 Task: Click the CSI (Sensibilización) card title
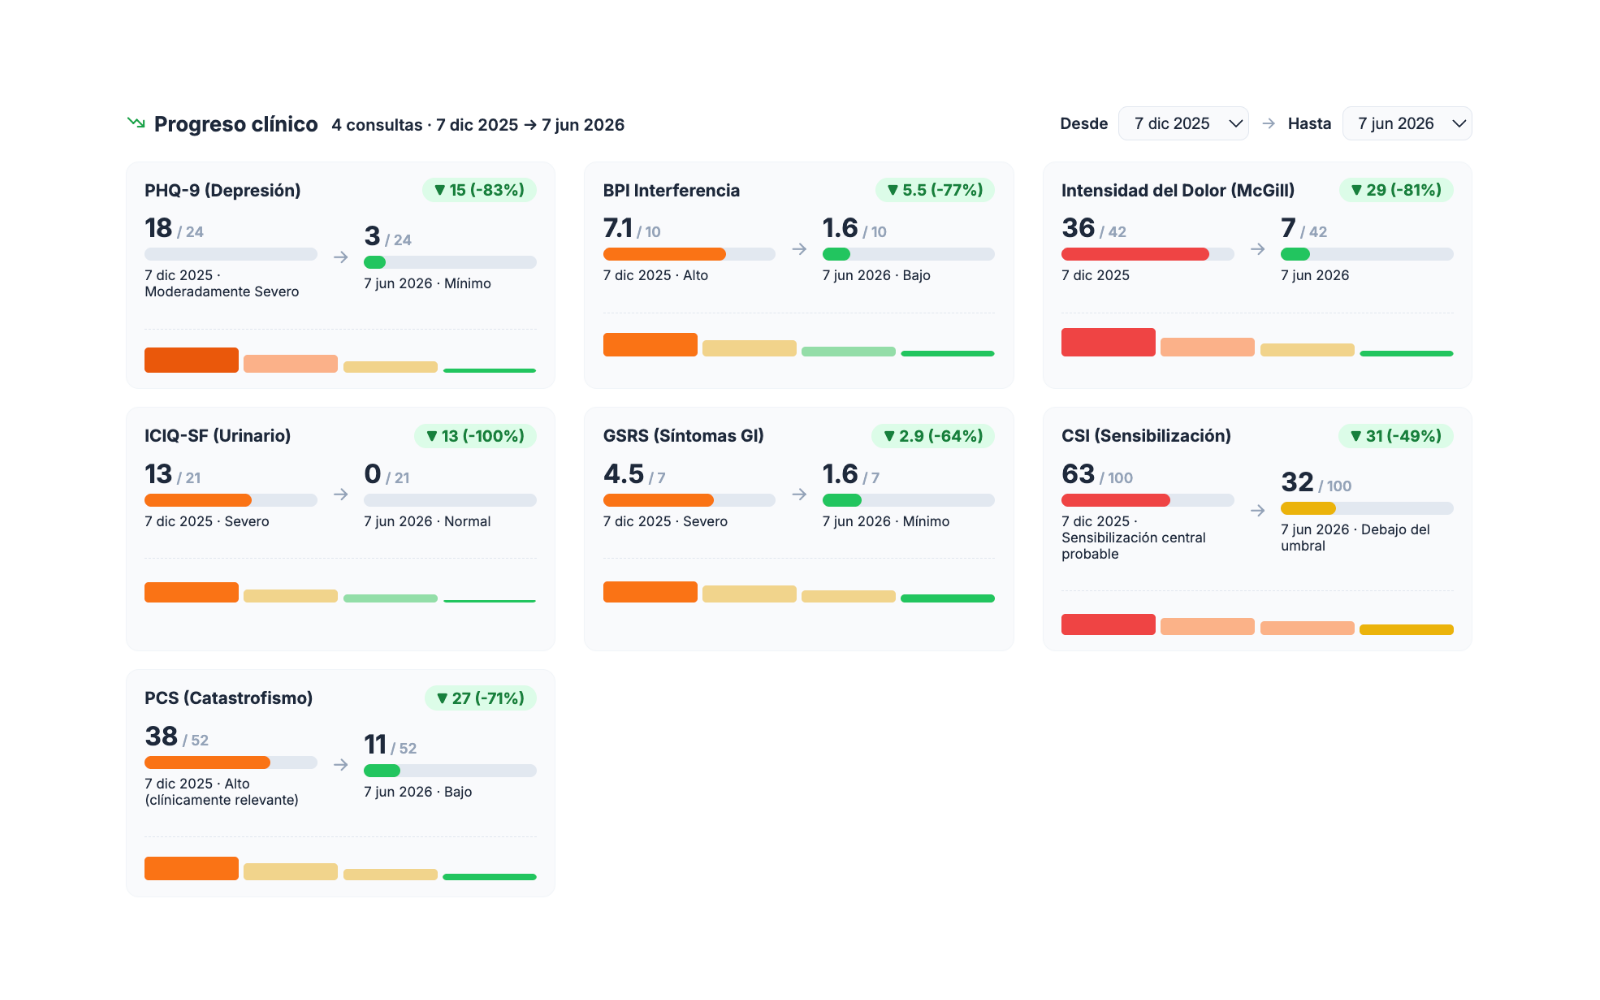tap(1146, 436)
